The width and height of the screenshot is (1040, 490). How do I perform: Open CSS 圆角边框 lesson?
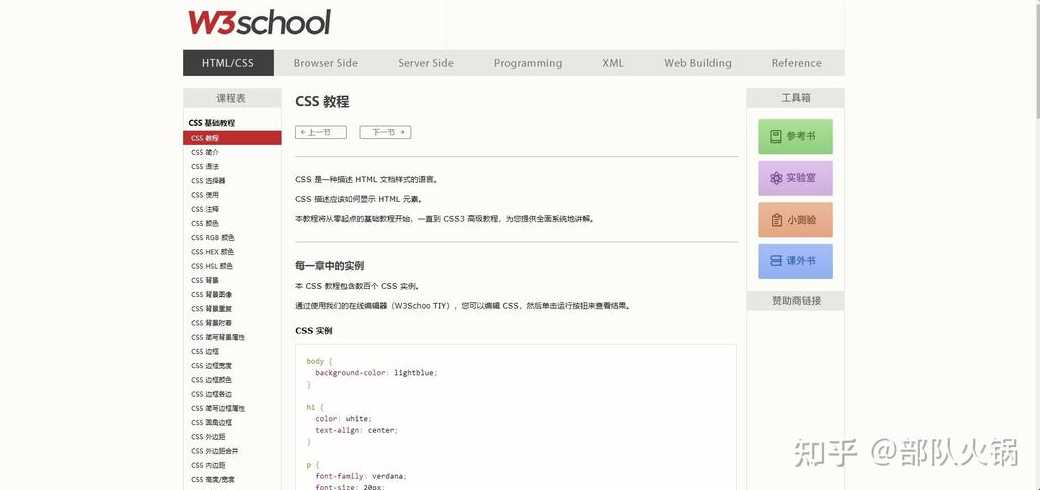[x=212, y=423]
